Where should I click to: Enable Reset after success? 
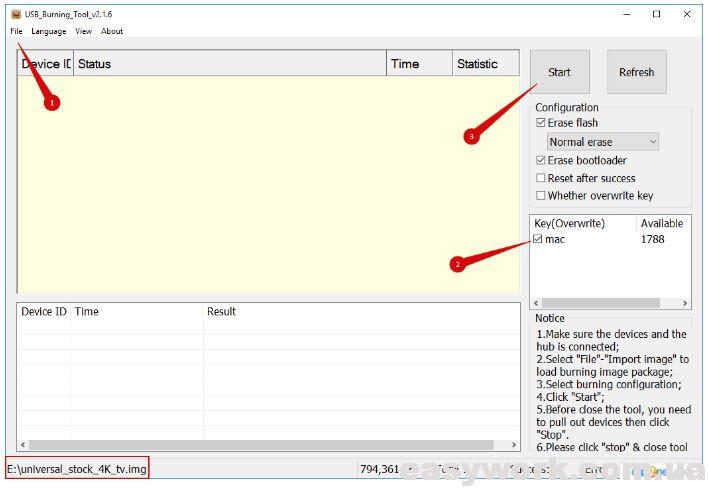coord(540,178)
